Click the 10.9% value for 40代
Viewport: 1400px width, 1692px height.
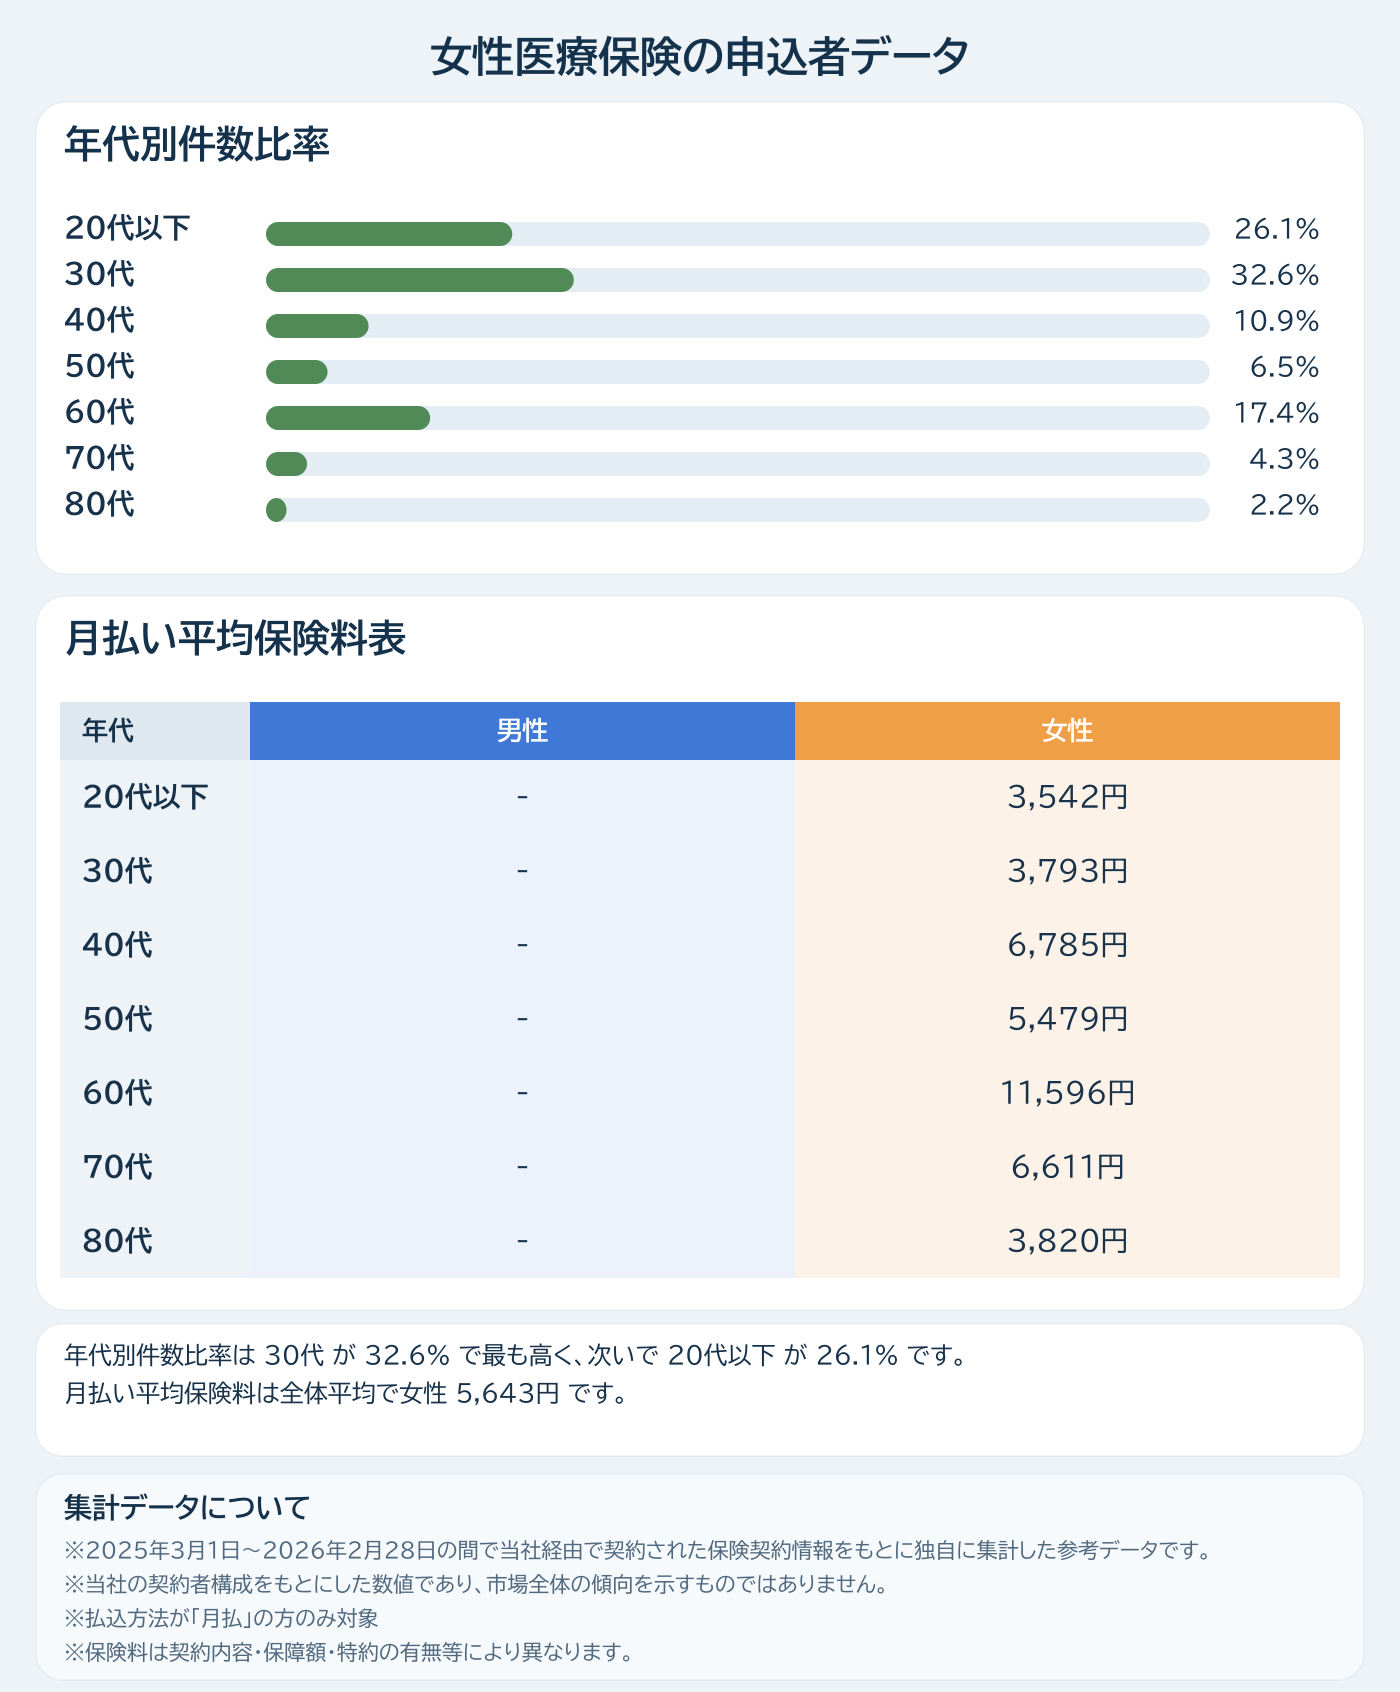coord(1276,321)
